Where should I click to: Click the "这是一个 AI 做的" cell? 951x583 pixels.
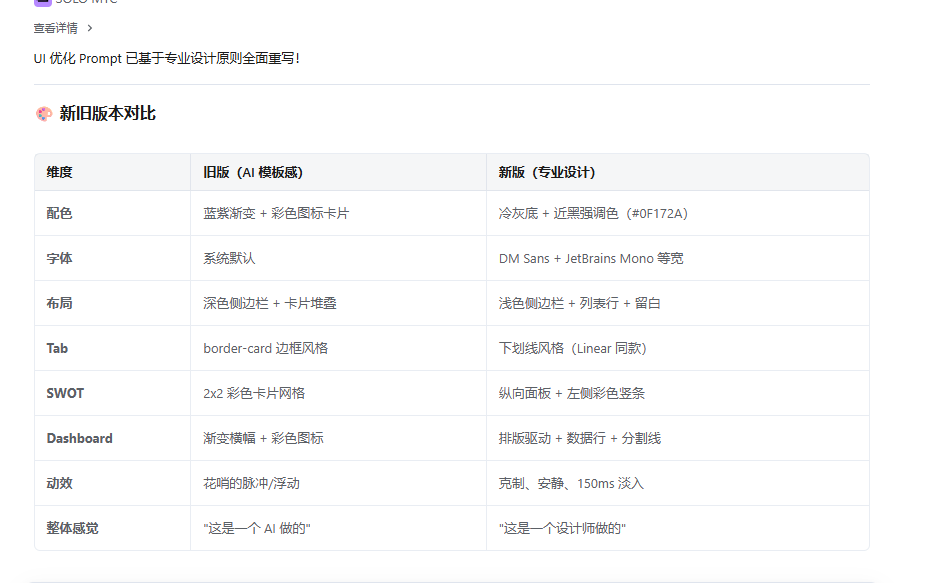257,528
